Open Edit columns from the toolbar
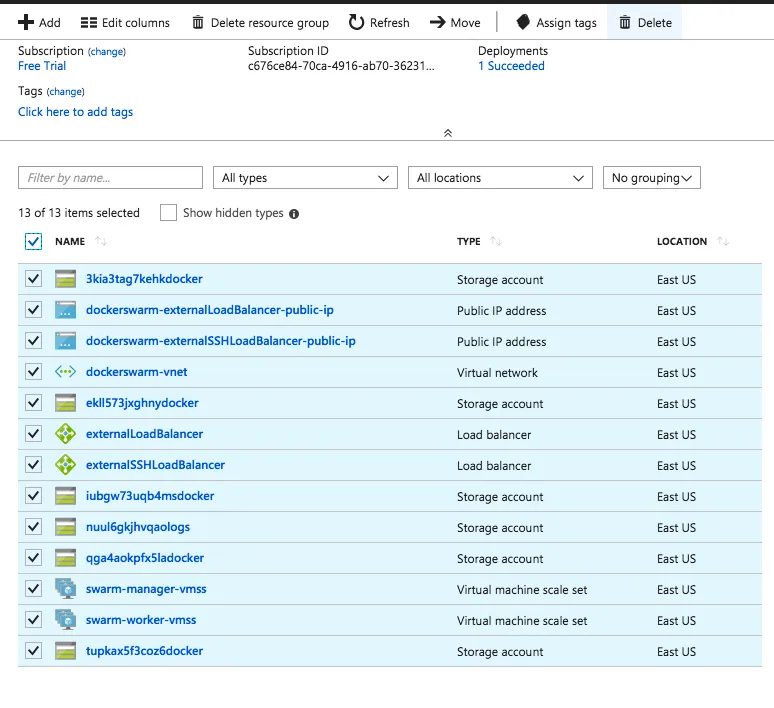The height and width of the screenshot is (708, 774). [x=125, y=23]
